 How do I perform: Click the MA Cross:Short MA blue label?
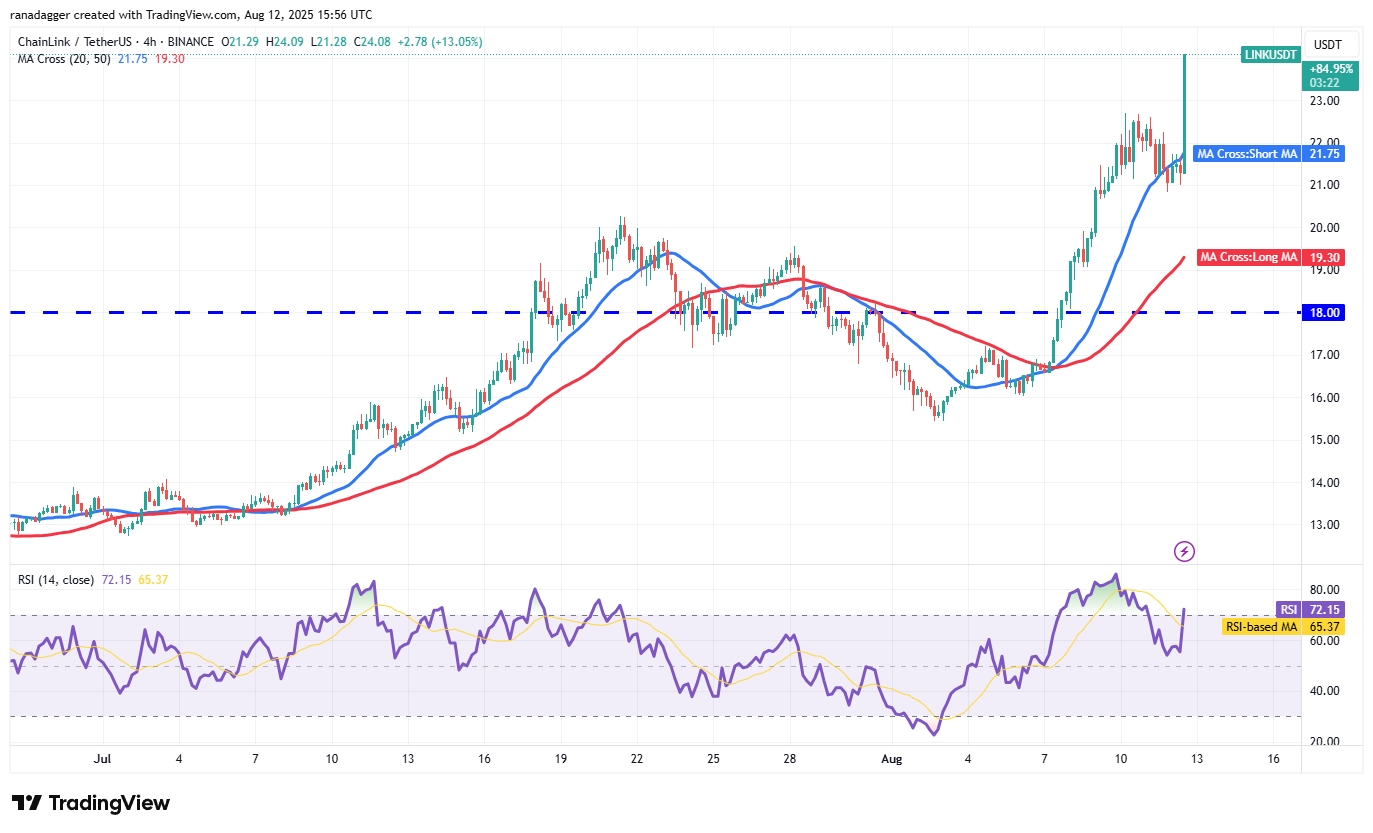click(x=1247, y=154)
